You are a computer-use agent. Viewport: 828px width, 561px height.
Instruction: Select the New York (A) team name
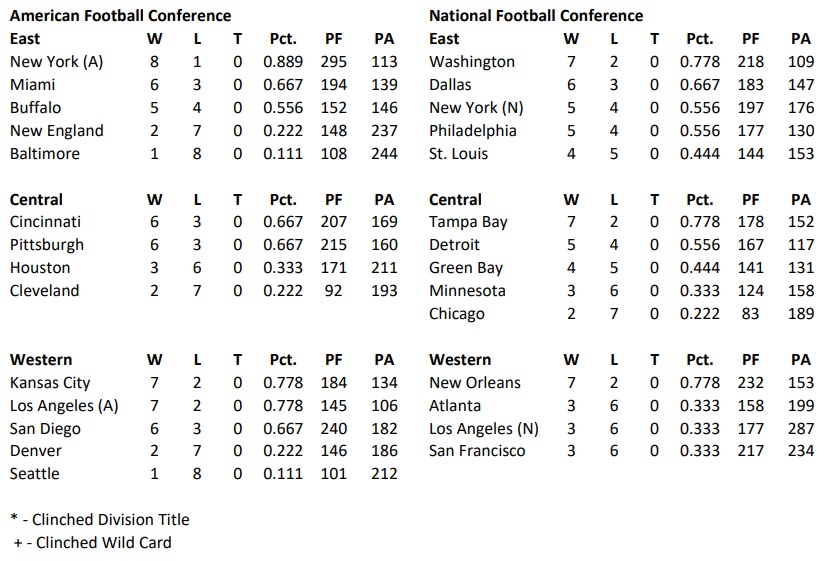click(56, 62)
